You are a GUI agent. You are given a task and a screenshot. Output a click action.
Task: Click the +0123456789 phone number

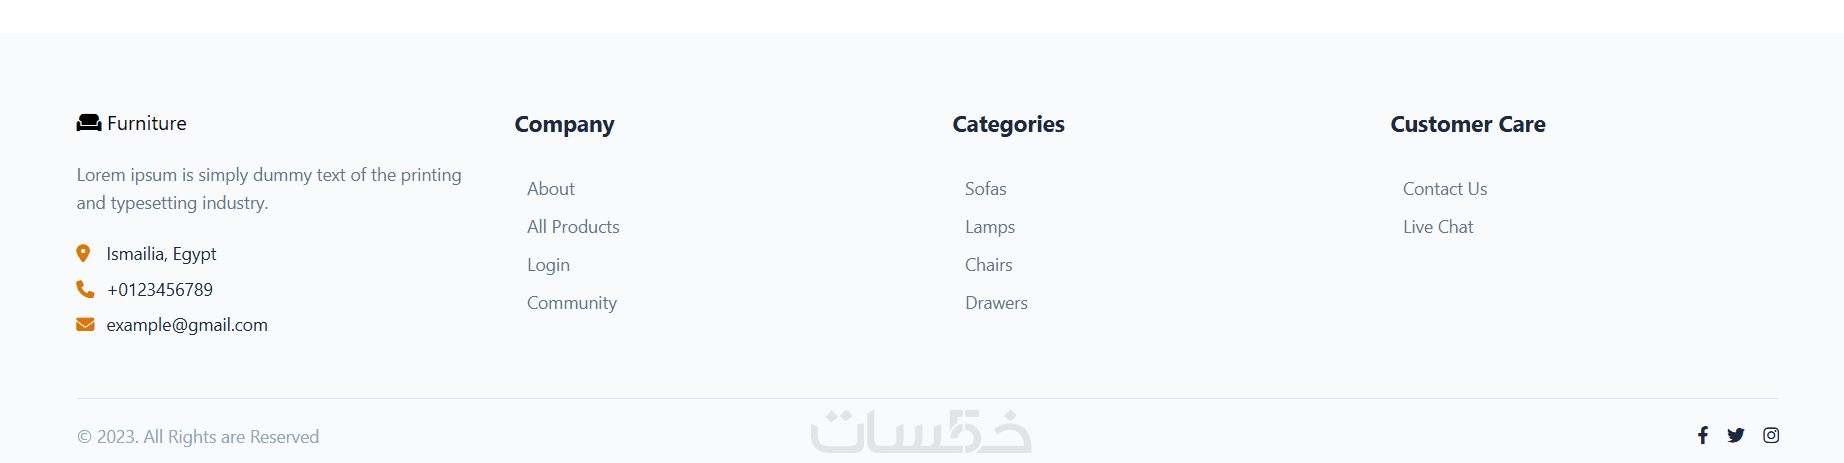[160, 290]
